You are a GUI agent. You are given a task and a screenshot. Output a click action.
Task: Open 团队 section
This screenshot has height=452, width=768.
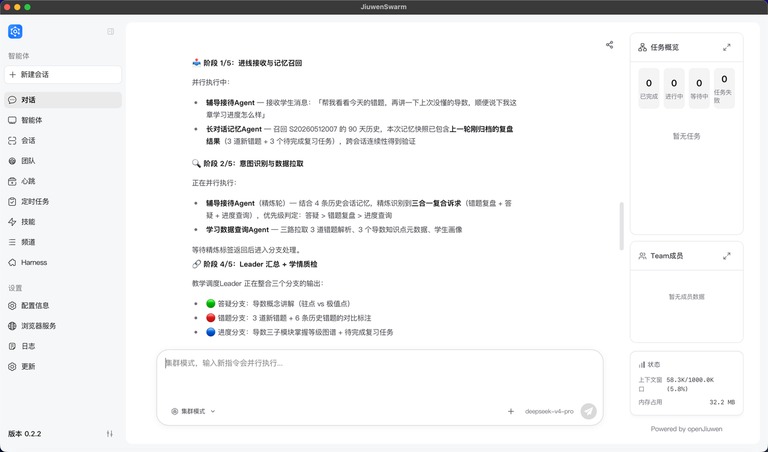click(63, 161)
